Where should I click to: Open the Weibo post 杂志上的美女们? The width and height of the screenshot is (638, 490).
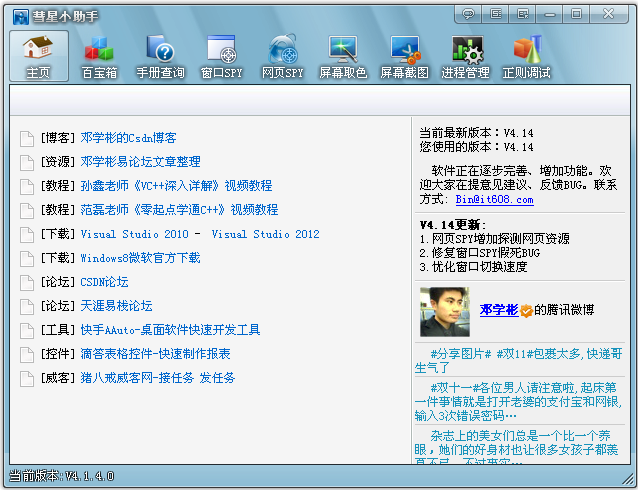pos(517,446)
